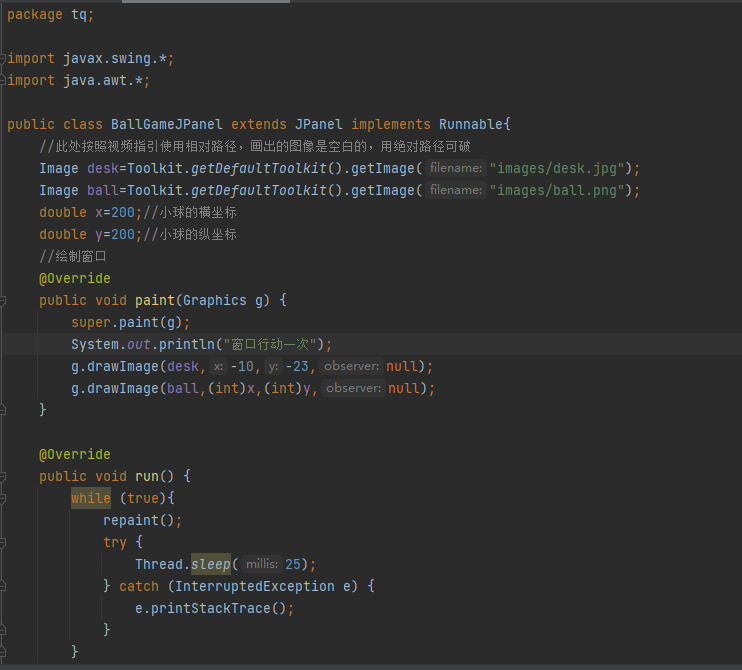Click the comment //绘制窗口
Image resolution: width=742 pixels, height=670 pixels.
pyautogui.click(x=73, y=256)
